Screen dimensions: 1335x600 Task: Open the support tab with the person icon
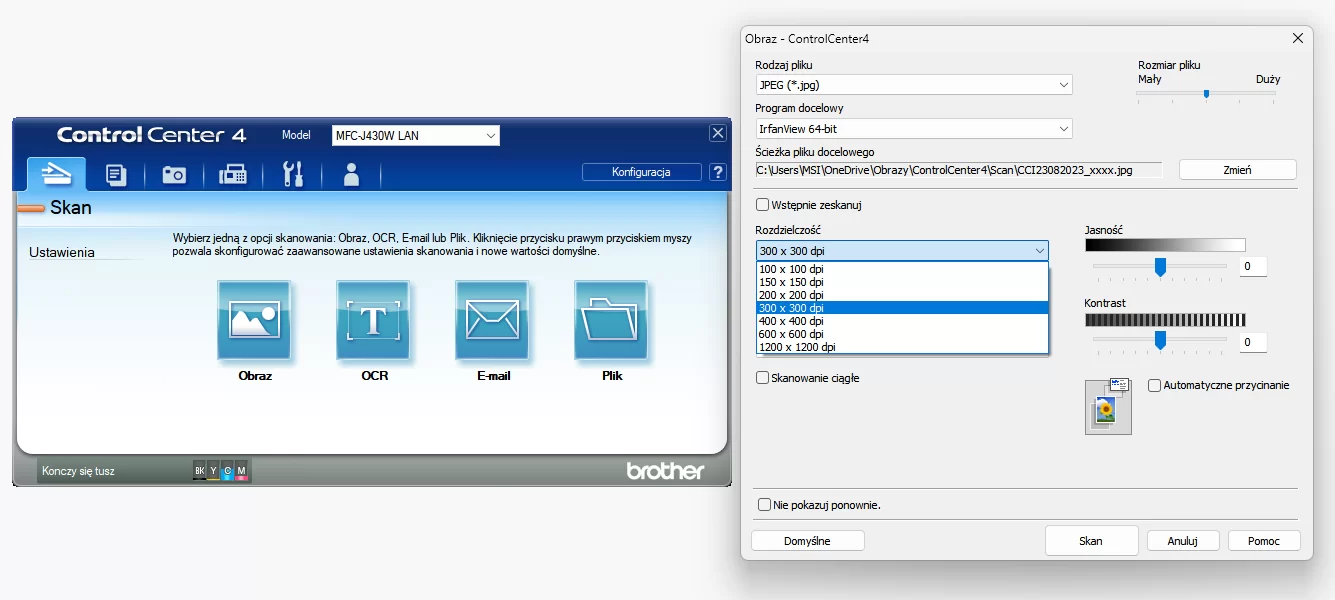(x=351, y=175)
